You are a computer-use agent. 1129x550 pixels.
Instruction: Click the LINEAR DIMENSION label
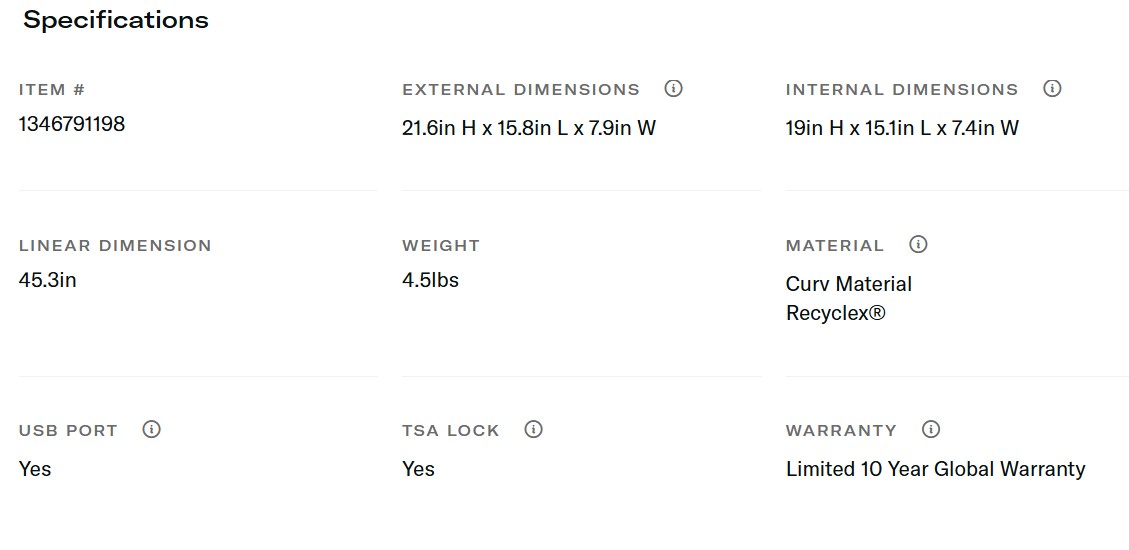click(x=115, y=246)
